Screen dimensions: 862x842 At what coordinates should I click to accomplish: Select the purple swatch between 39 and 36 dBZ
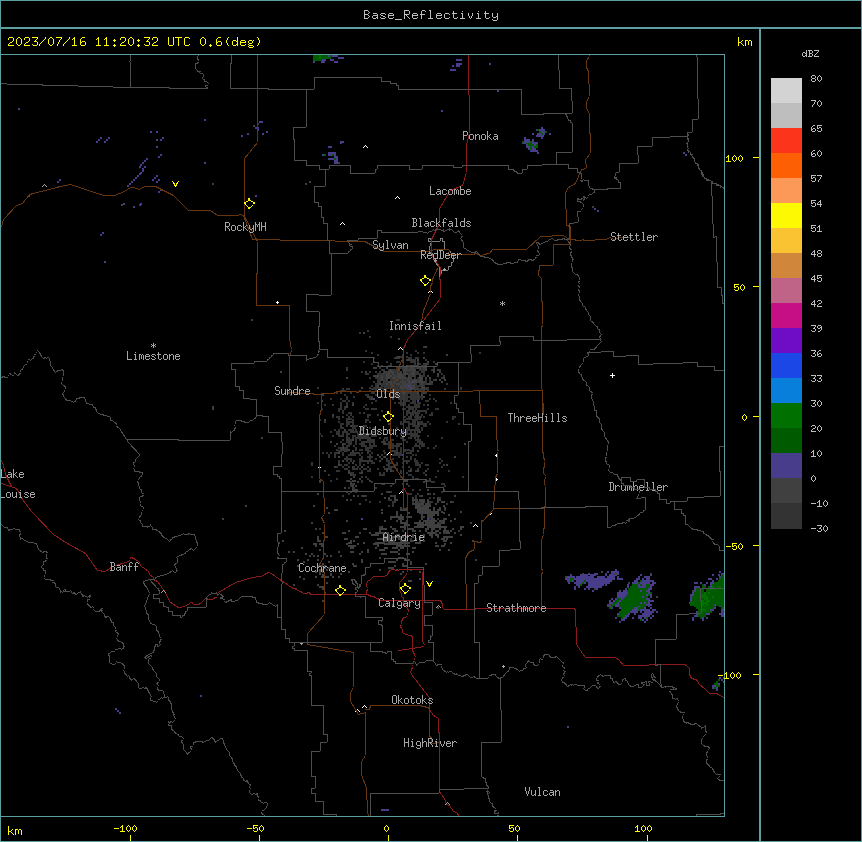pyautogui.click(x=786, y=340)
